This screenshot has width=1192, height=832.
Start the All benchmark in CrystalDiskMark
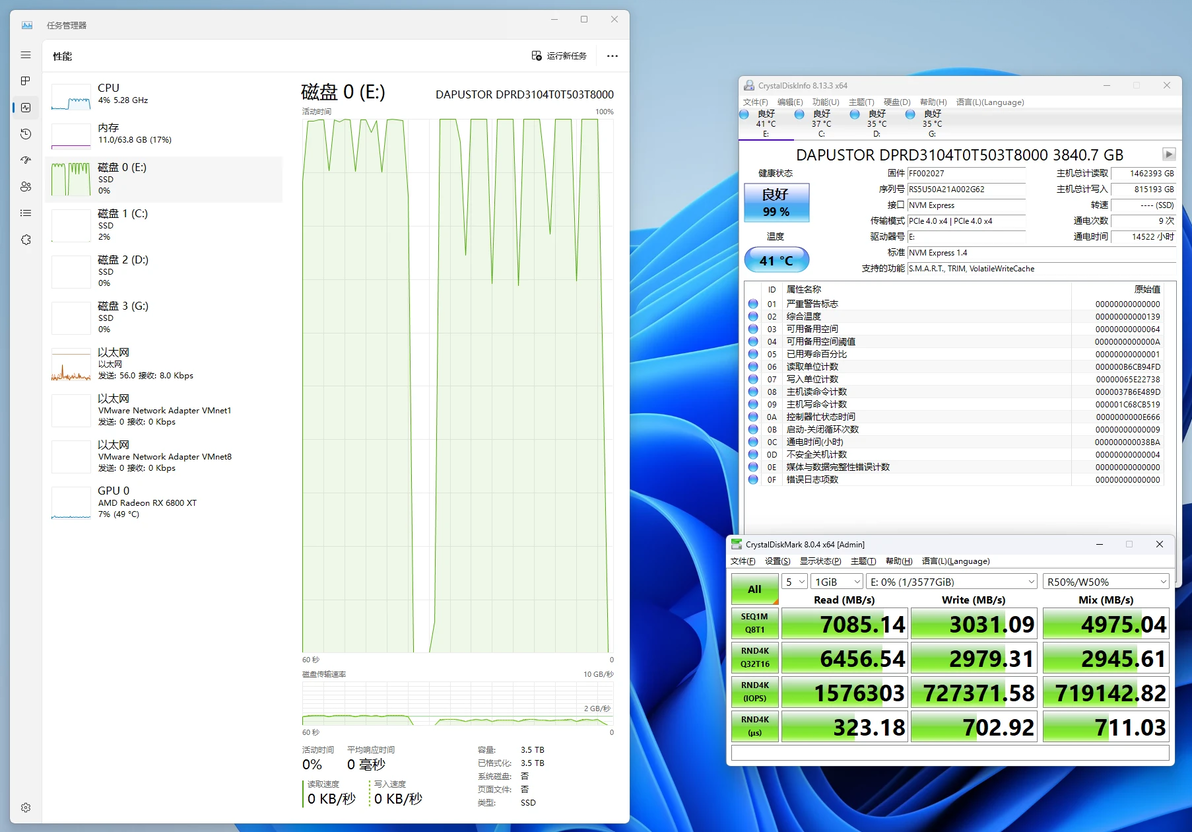coord(754,589)
